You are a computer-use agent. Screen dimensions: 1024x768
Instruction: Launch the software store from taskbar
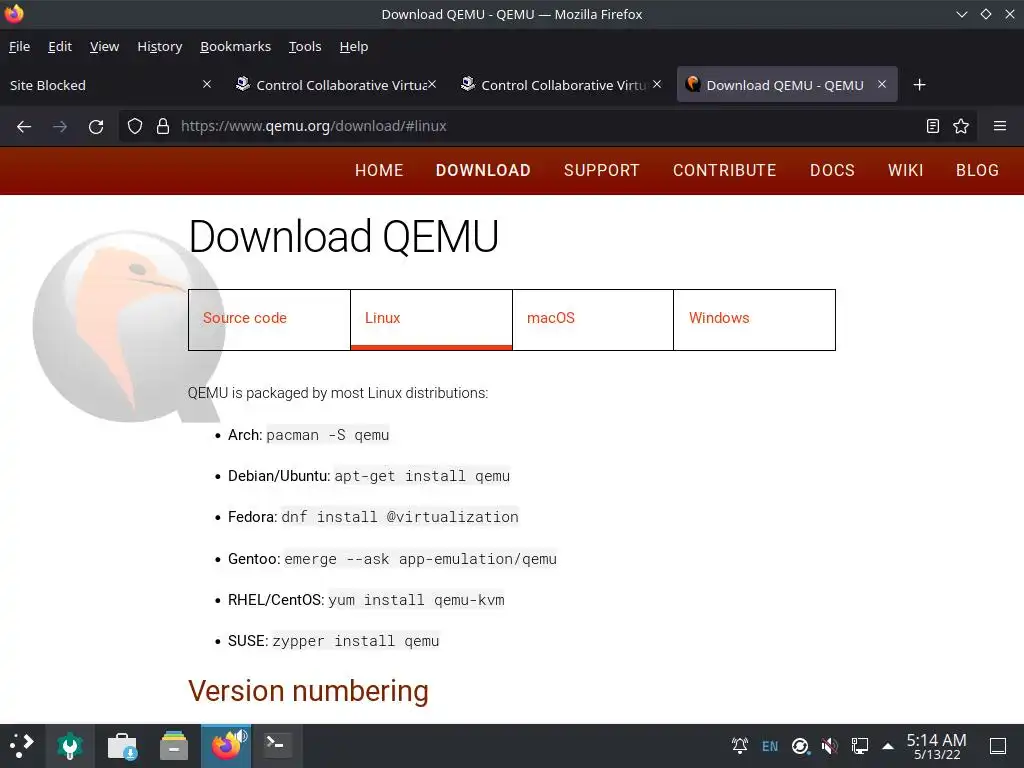coord(122,746)
